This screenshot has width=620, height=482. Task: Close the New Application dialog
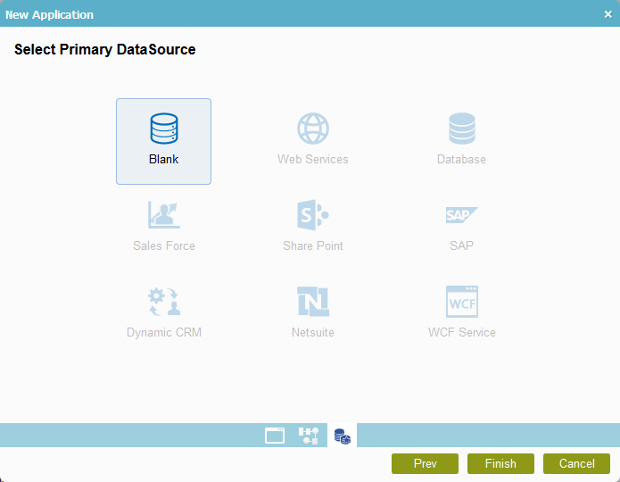click(608, 15)
